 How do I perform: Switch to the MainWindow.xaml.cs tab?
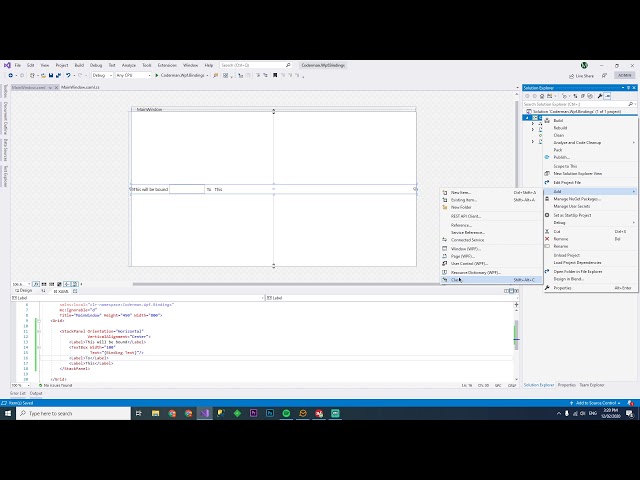coord(80,87)
